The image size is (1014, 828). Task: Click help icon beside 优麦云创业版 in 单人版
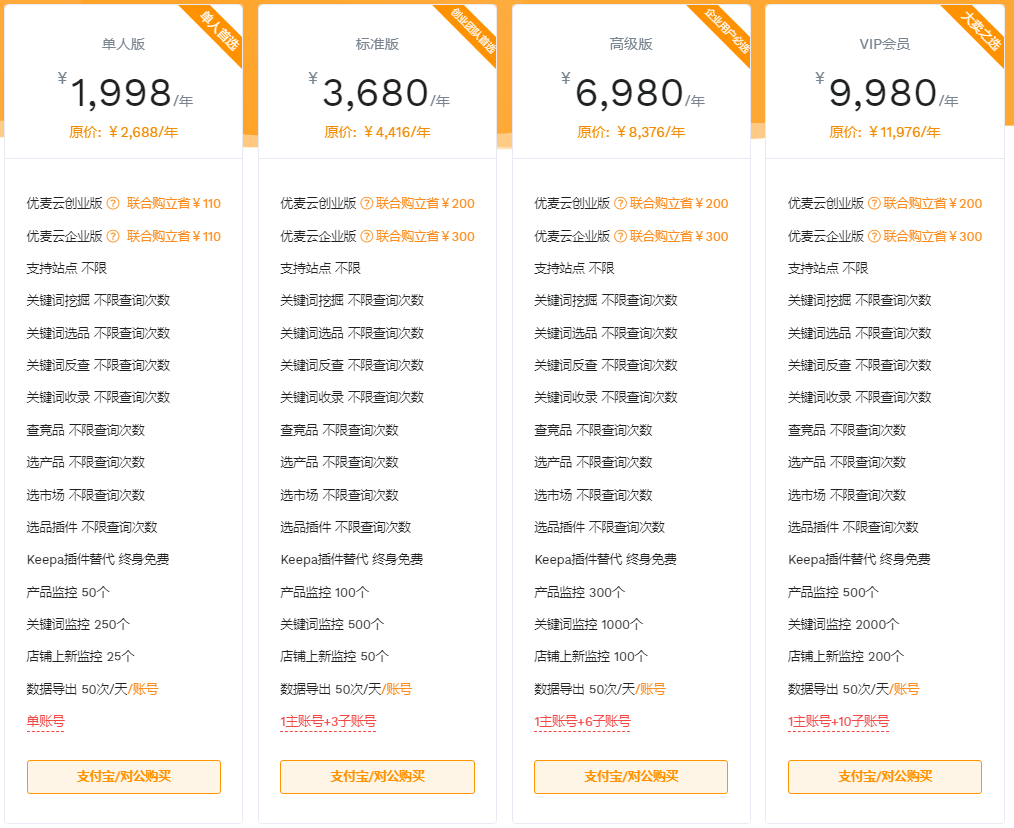tap(113, 204)
